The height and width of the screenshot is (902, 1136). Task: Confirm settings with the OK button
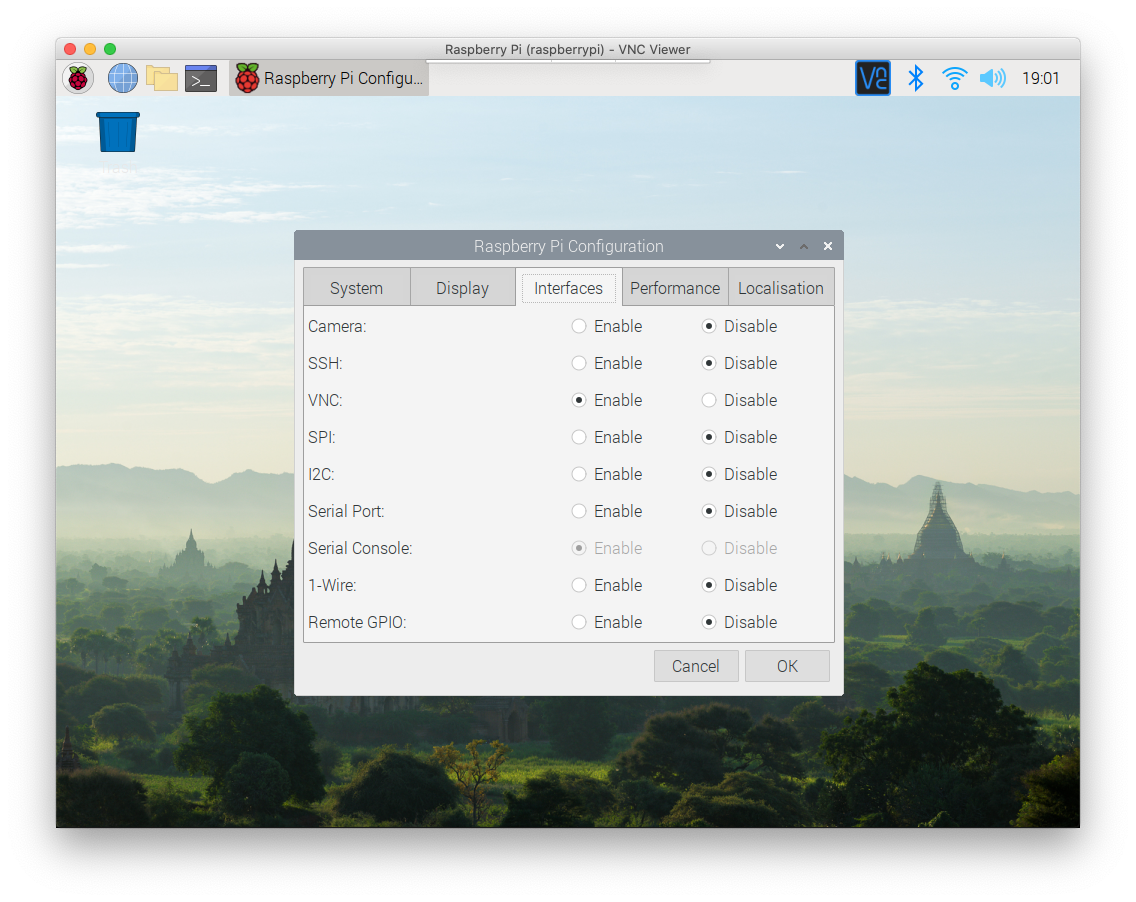tap(787, 666)
